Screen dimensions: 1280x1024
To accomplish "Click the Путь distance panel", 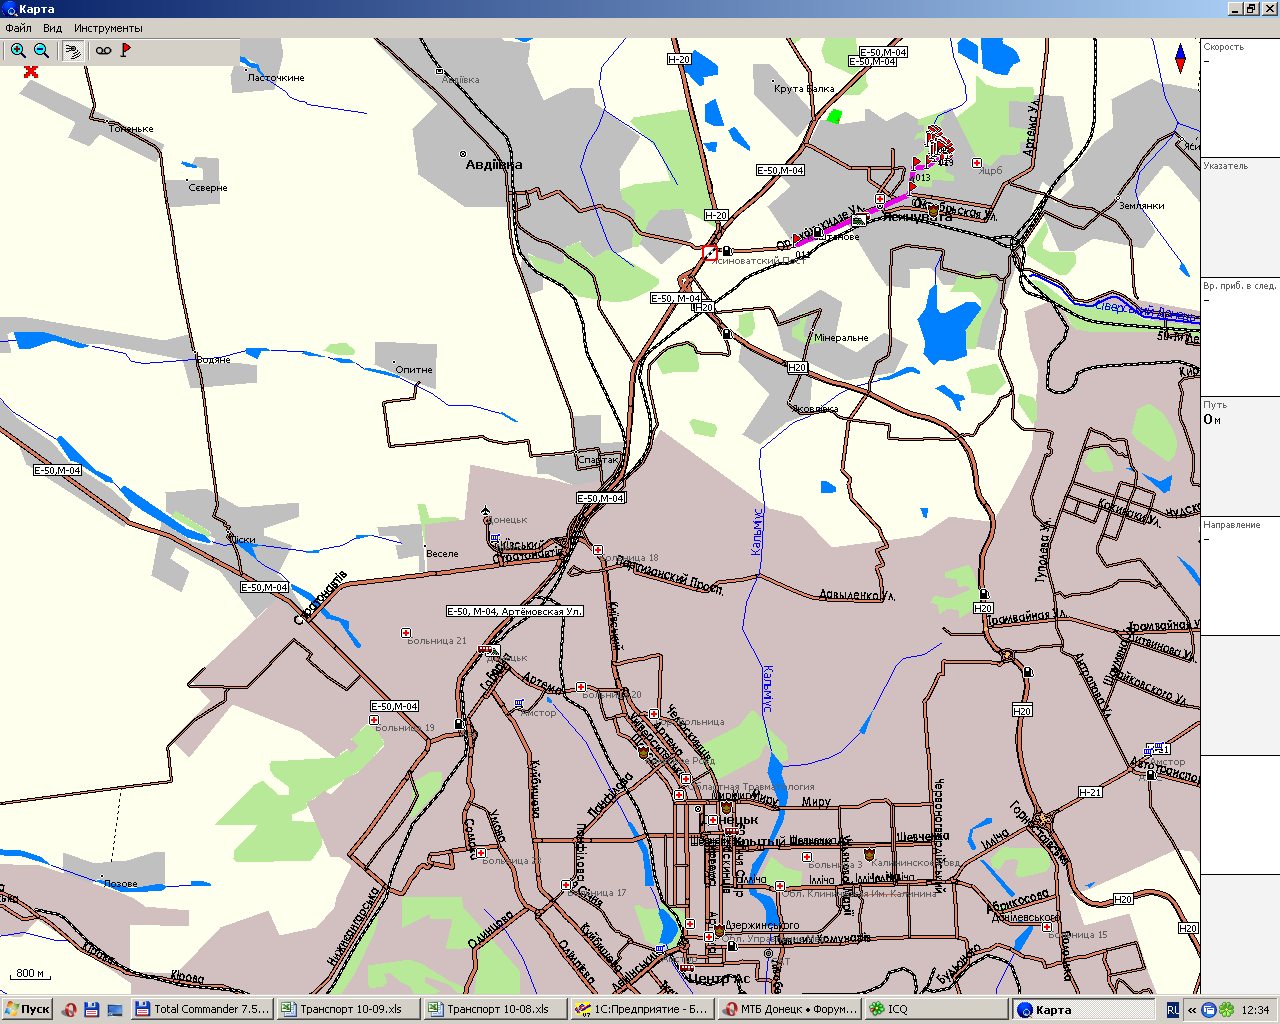I will pos(1240,455).
